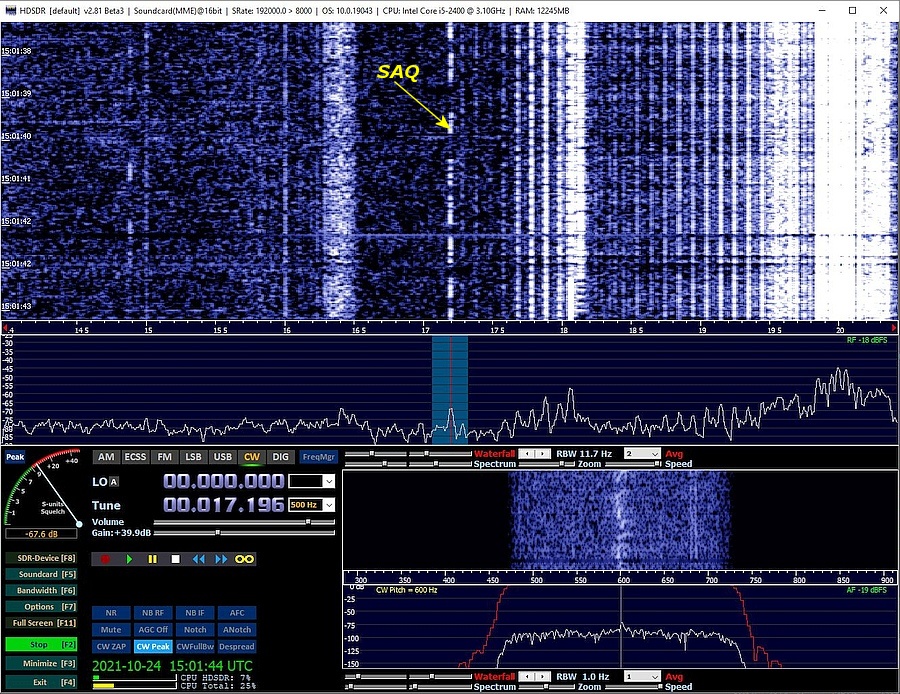Screen dimensions: 900x694
Task: Disable the CW Peak filter
Action: (151, 647)
